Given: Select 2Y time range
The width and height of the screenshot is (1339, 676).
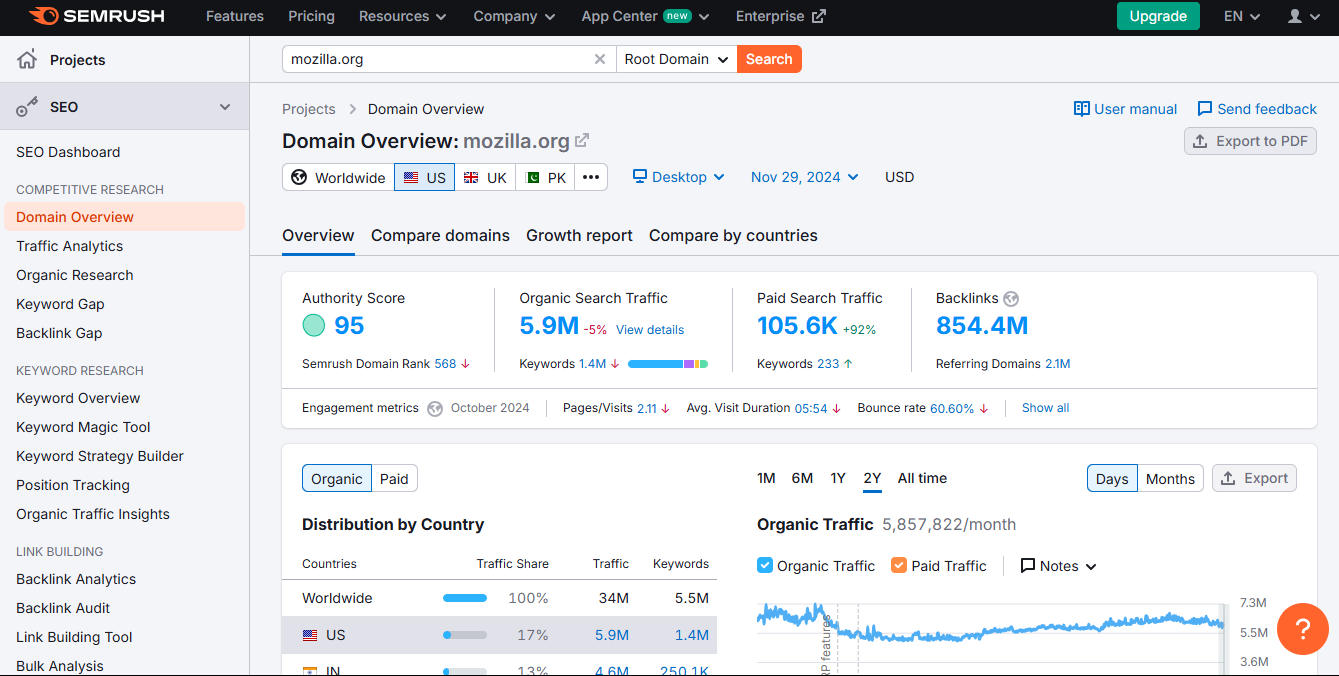Looking at the screenshot, I should 872,478.
